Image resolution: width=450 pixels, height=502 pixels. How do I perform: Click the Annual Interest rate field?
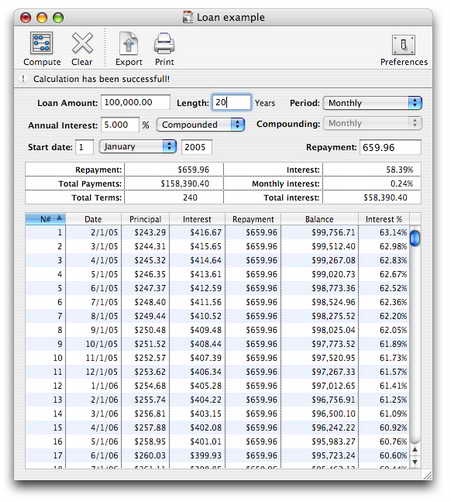tap(120, 125)
